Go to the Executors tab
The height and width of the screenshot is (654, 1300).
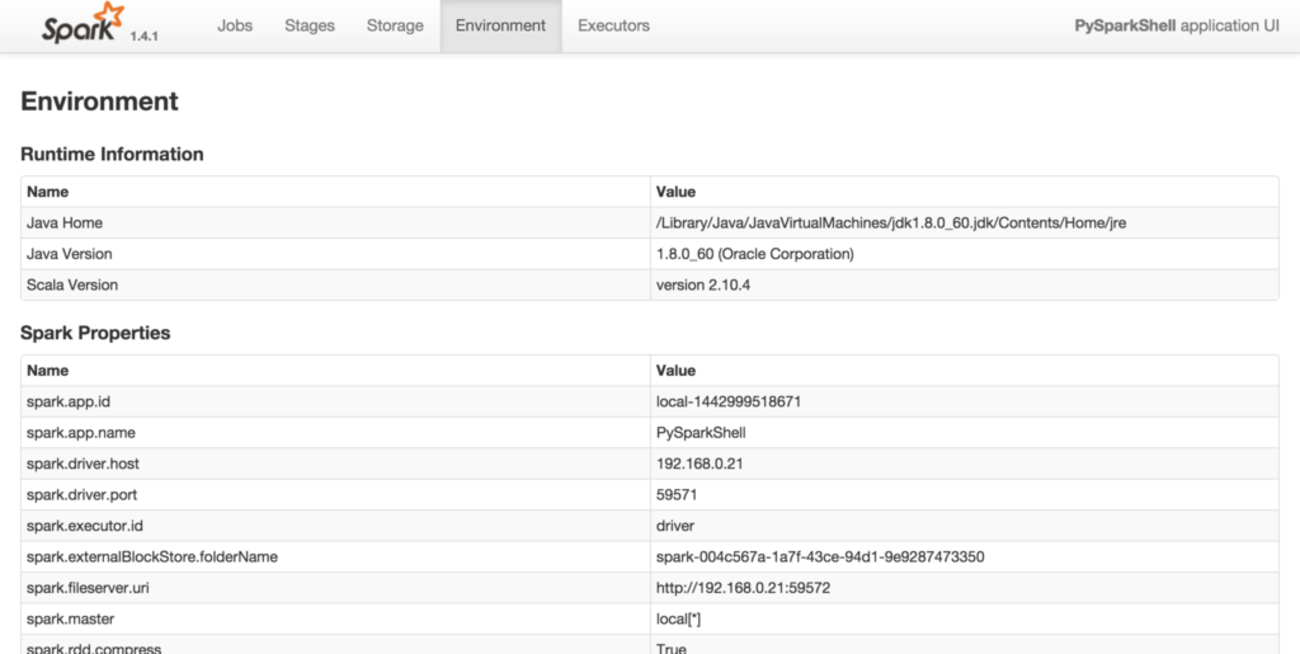(x=613, y=26)
